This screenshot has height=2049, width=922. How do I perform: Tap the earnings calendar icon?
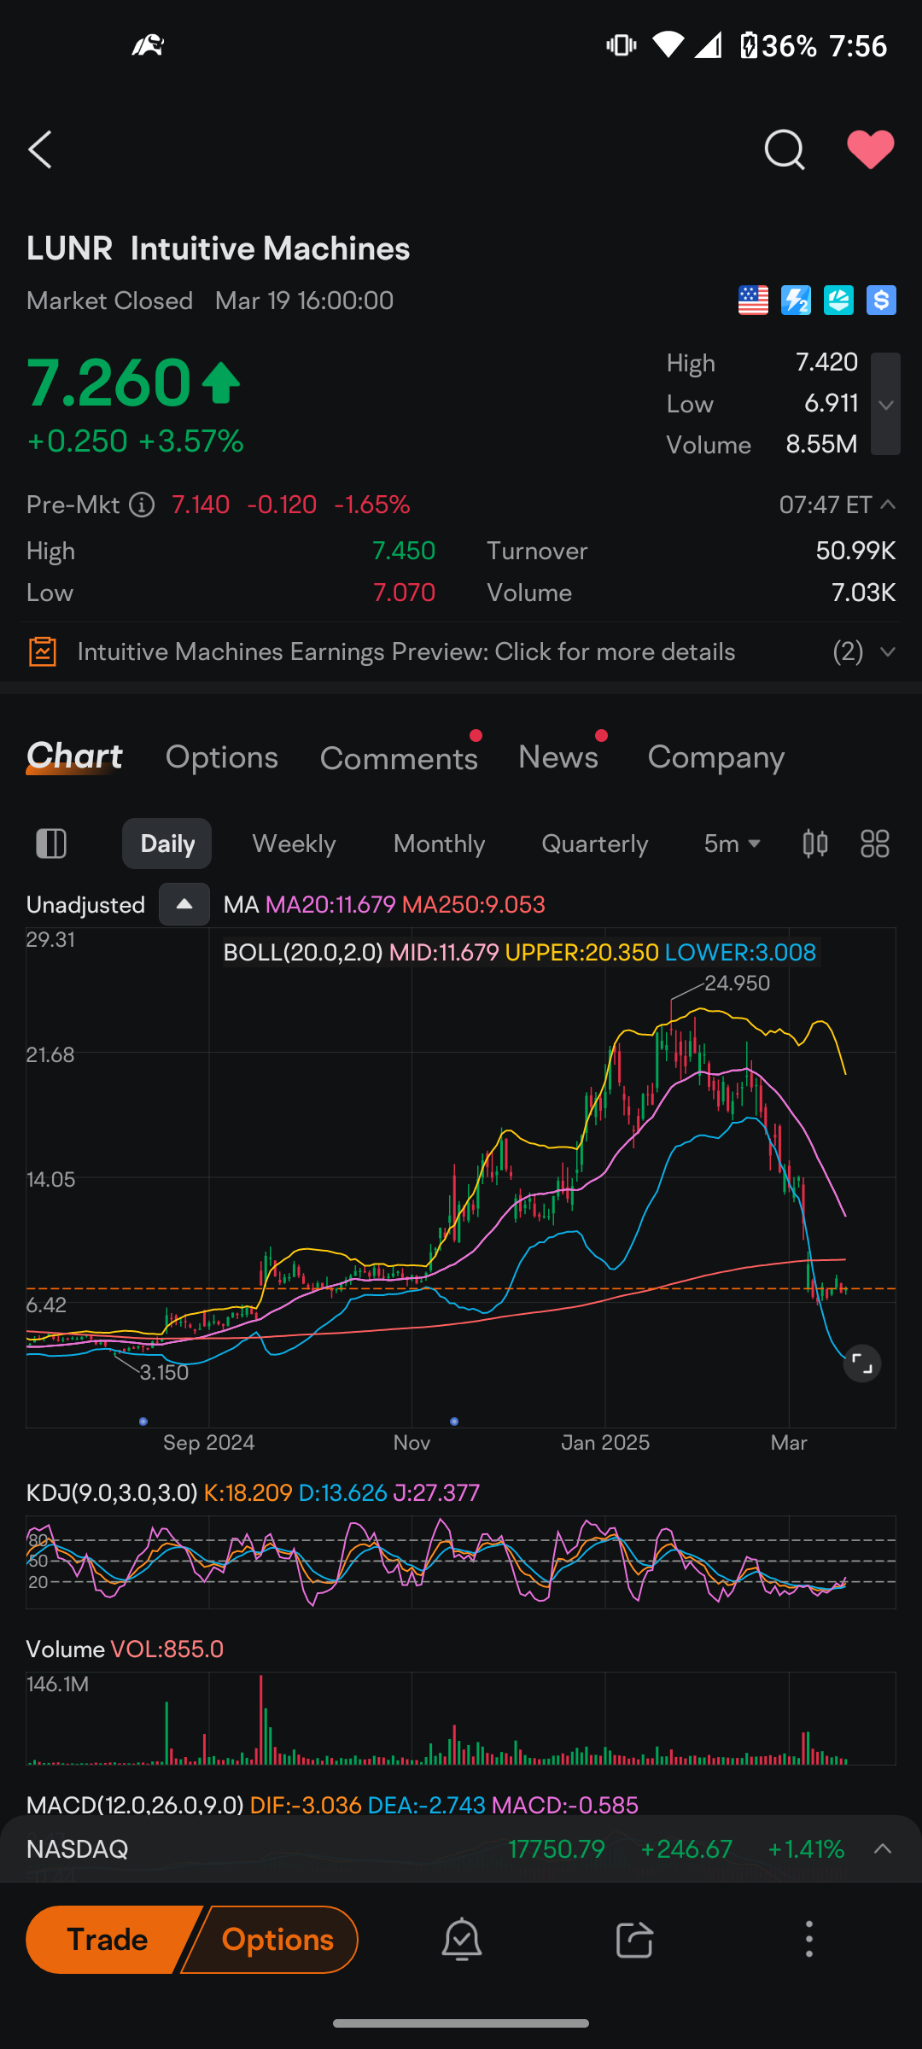tap(42, 652)
